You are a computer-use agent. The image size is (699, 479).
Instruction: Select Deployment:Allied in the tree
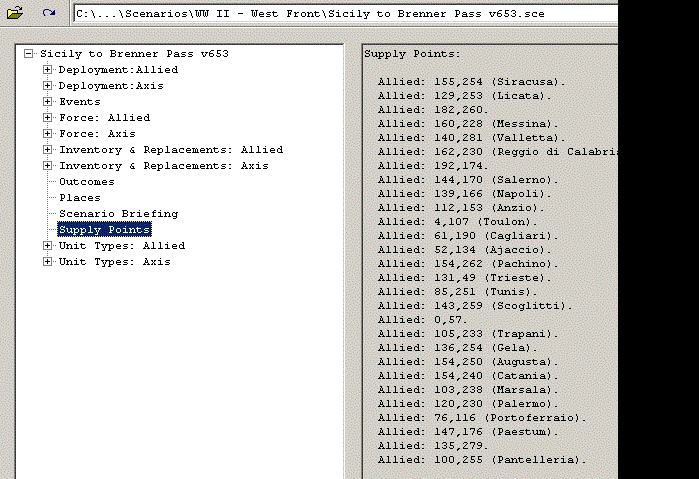[x=118, y=70]
